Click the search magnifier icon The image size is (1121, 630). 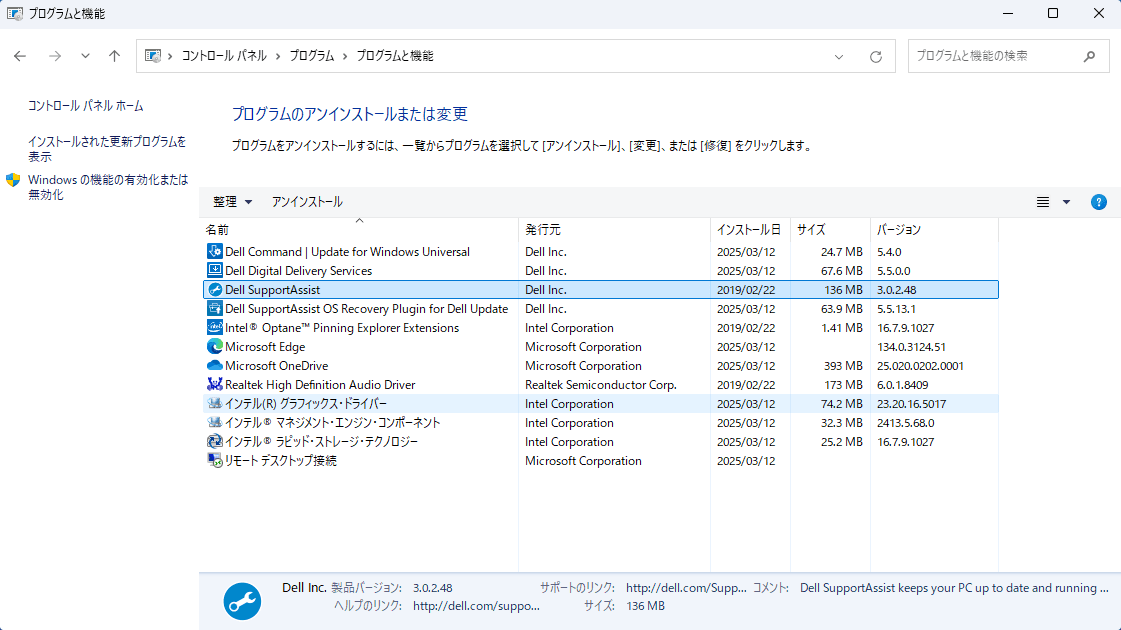click(x=1090, y=56)
